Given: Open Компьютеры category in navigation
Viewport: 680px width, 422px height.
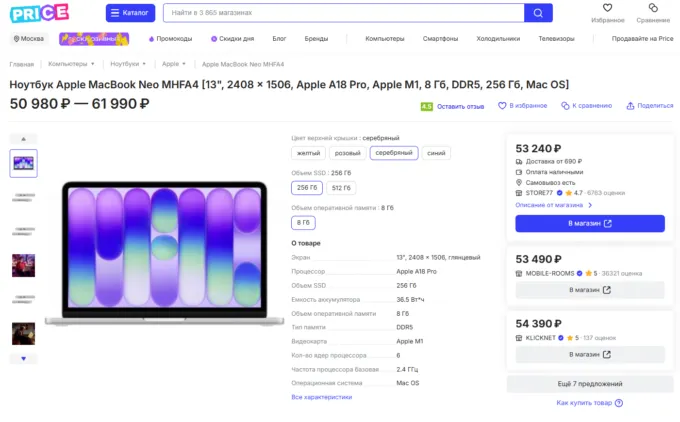Looking at the screenshot, I should coord(385,39).
